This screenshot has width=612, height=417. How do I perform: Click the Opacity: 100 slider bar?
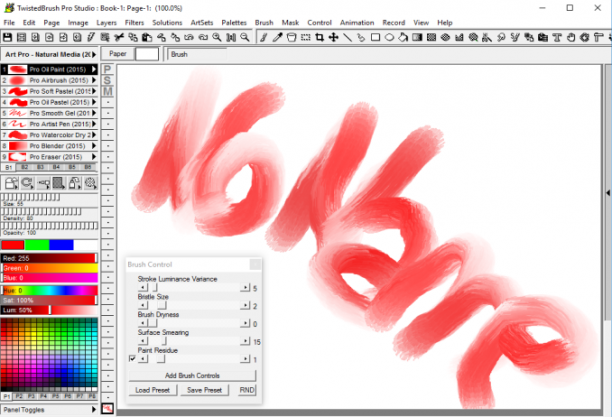point(49,226)
